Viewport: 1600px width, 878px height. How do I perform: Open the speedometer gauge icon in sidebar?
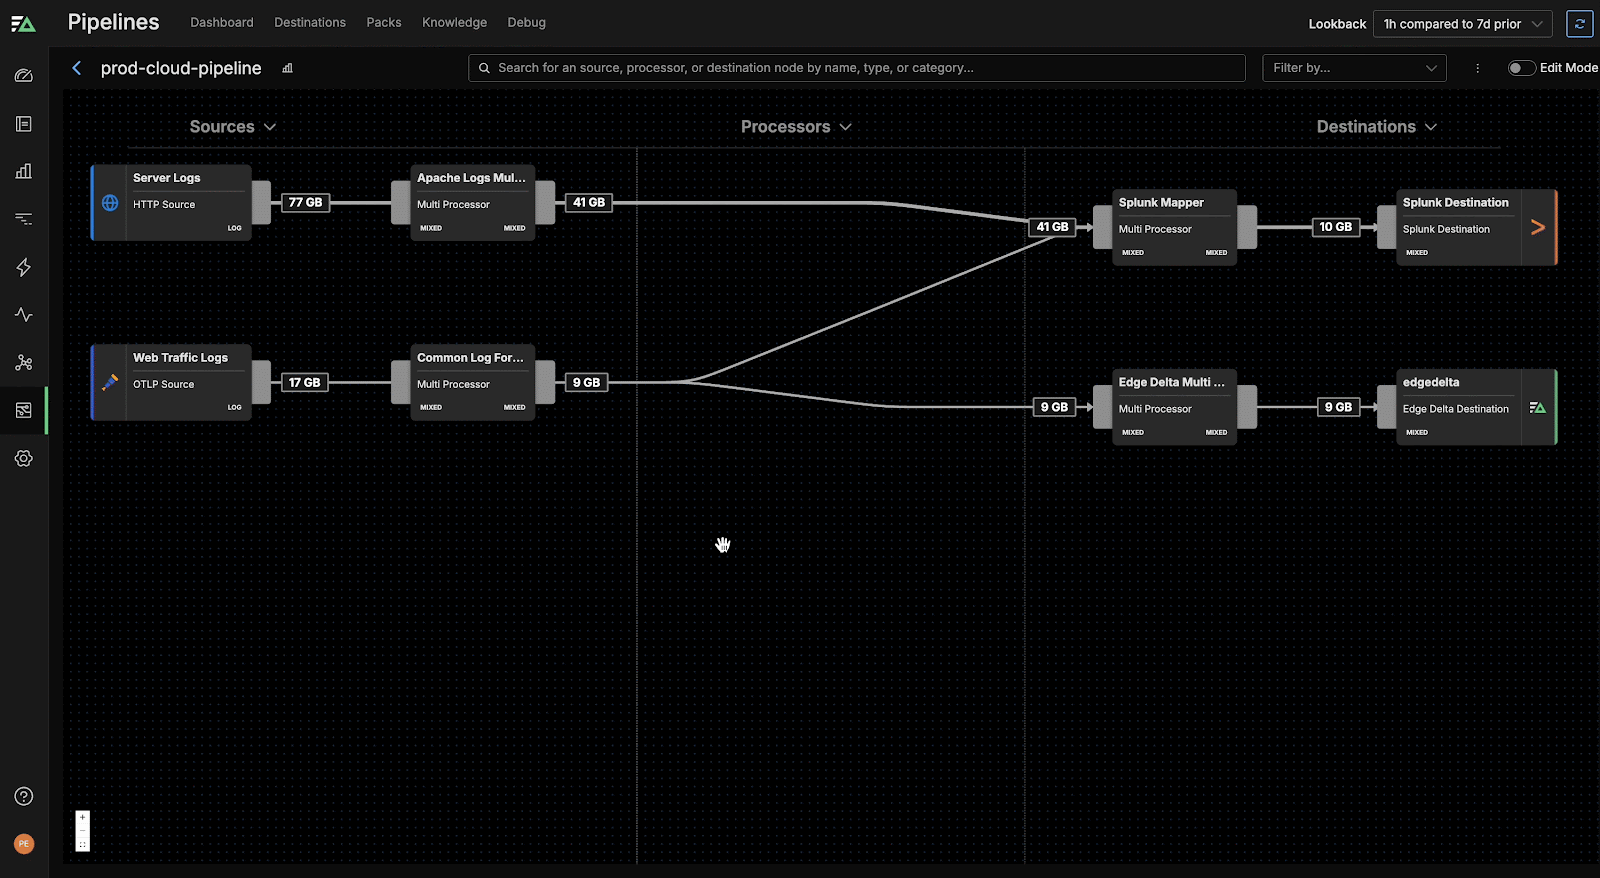coord(24,76)
